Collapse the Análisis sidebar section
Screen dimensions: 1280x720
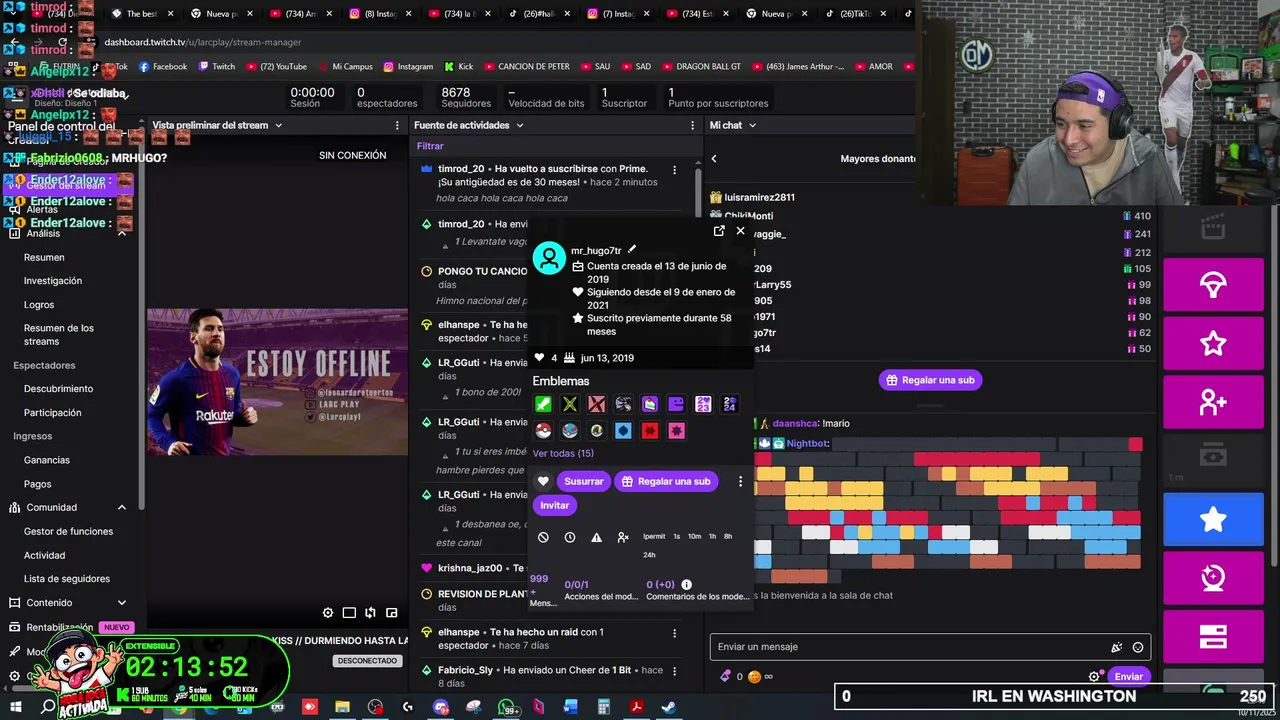[x=122, y=233]
